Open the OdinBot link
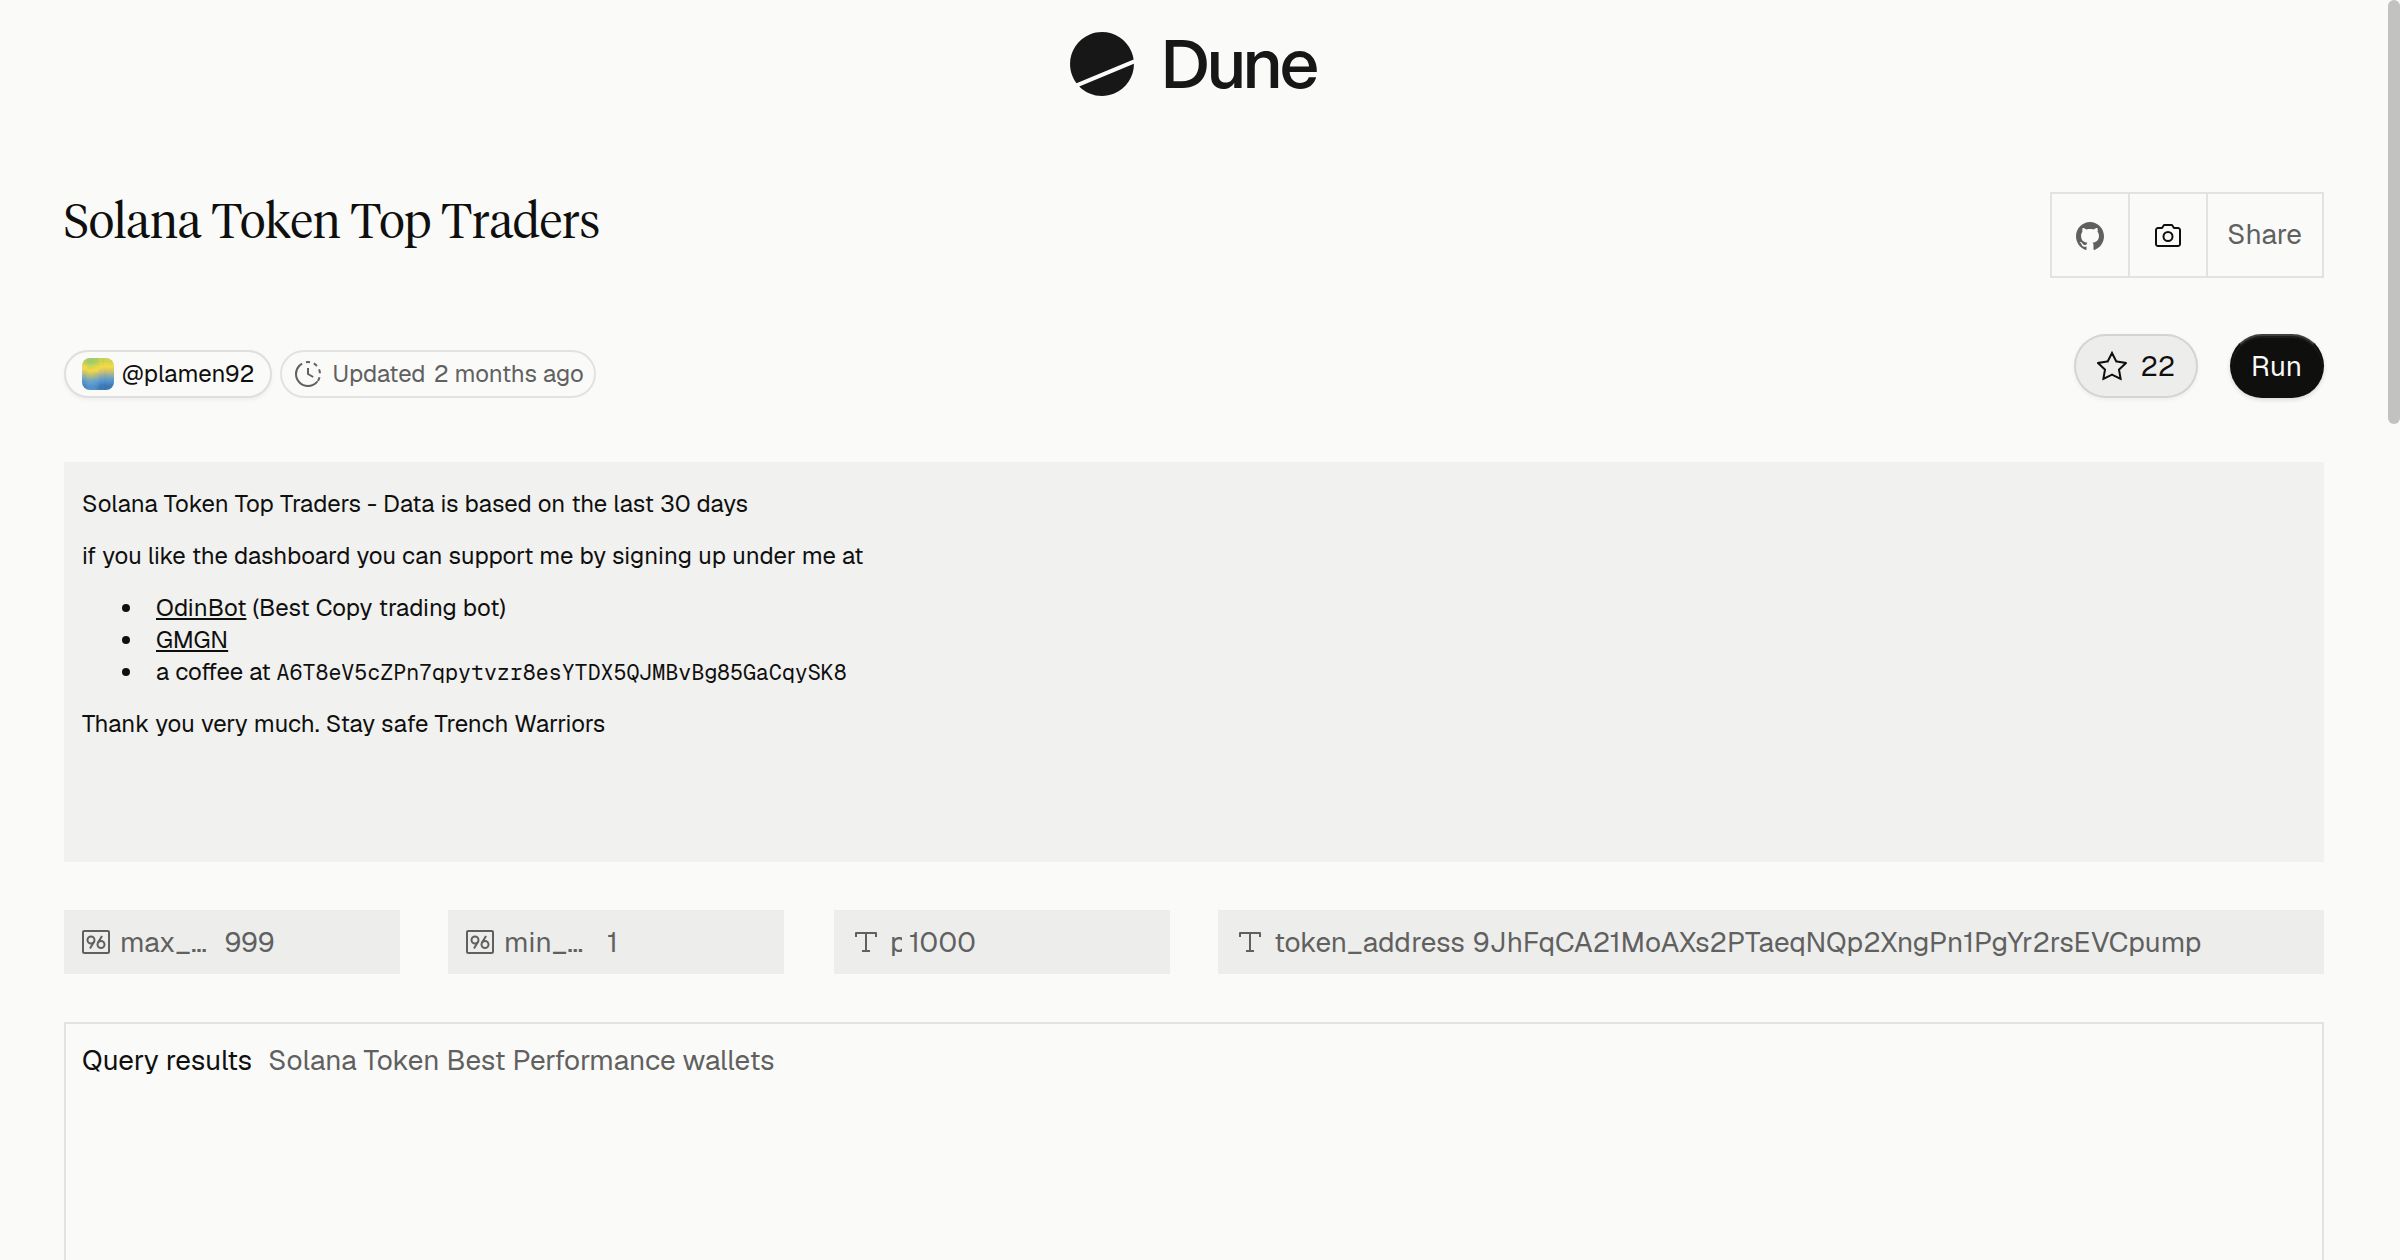This screenshot has width=2400, height=1260. click(200, 608)
